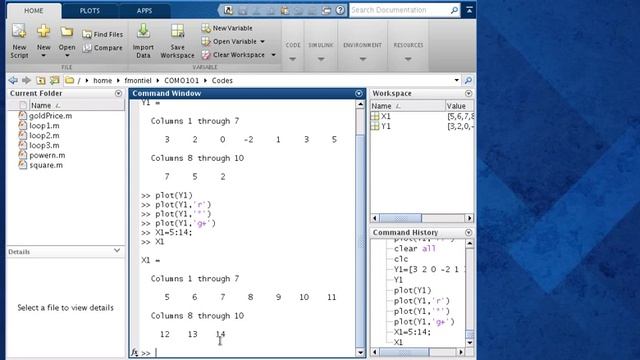640x360 pixels.
Task: Select loop2.m file
Action: pos(44,136)
